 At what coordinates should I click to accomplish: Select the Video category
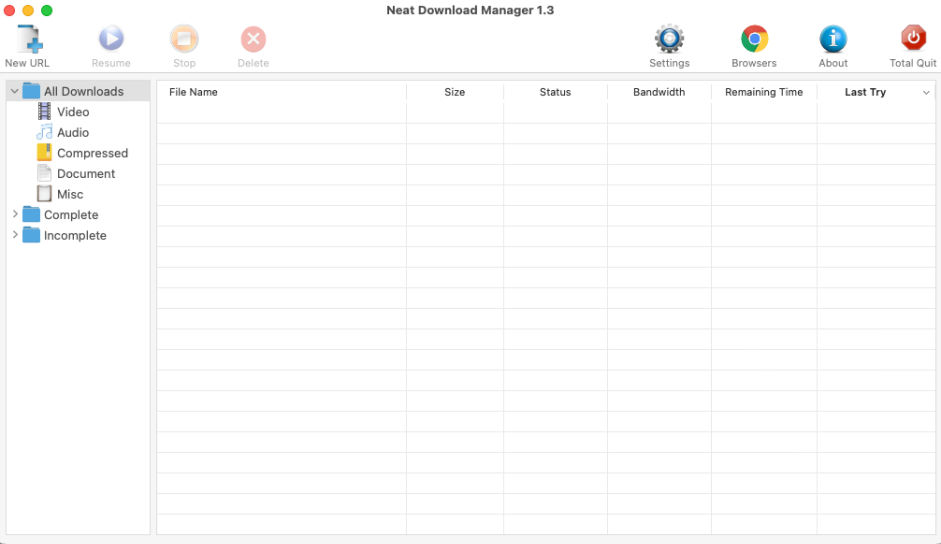click(x=72, y=112)
